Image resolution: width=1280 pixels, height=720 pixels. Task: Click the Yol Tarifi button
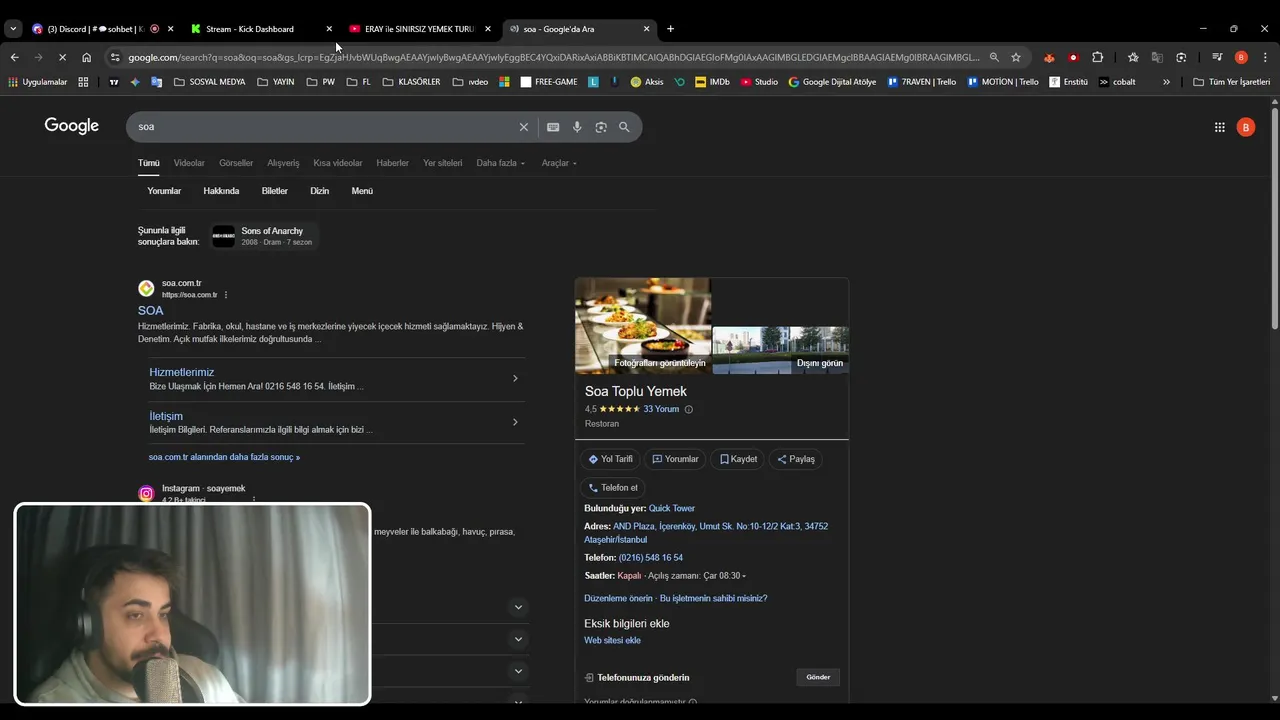click(610, 459)
